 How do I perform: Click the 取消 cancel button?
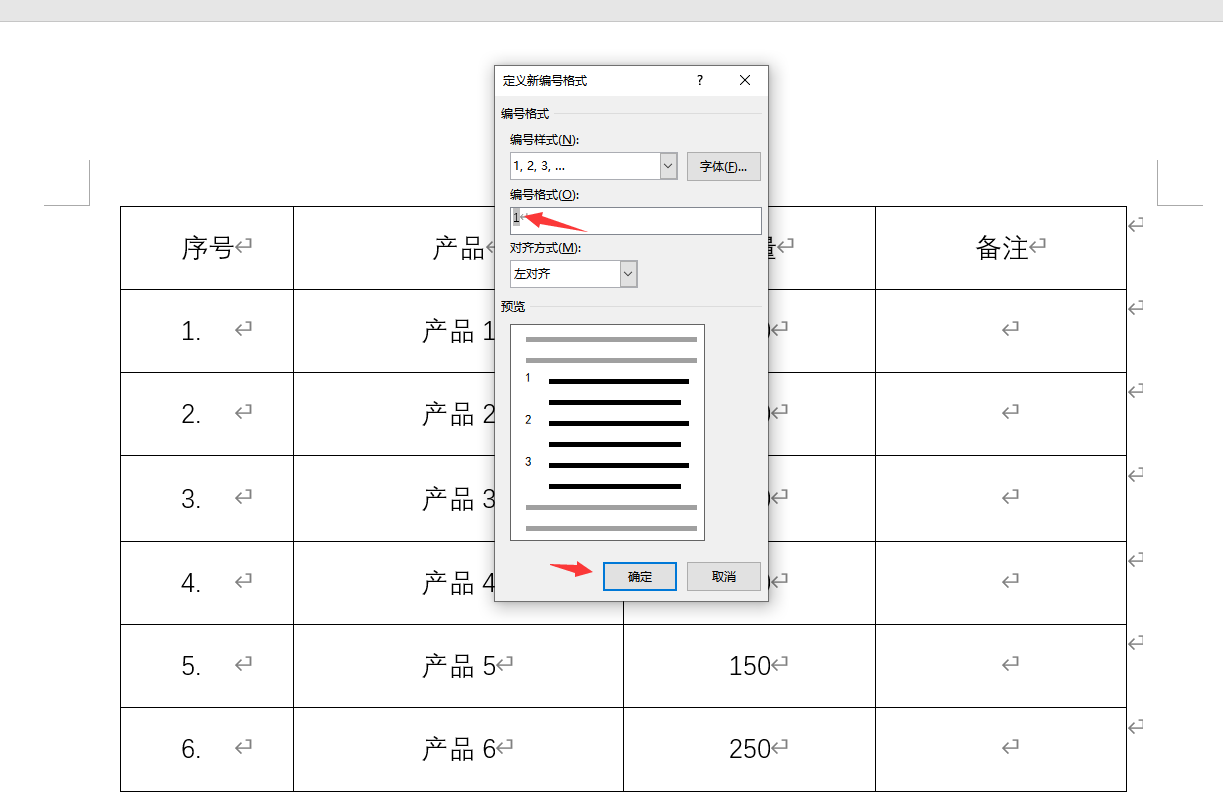724,577
